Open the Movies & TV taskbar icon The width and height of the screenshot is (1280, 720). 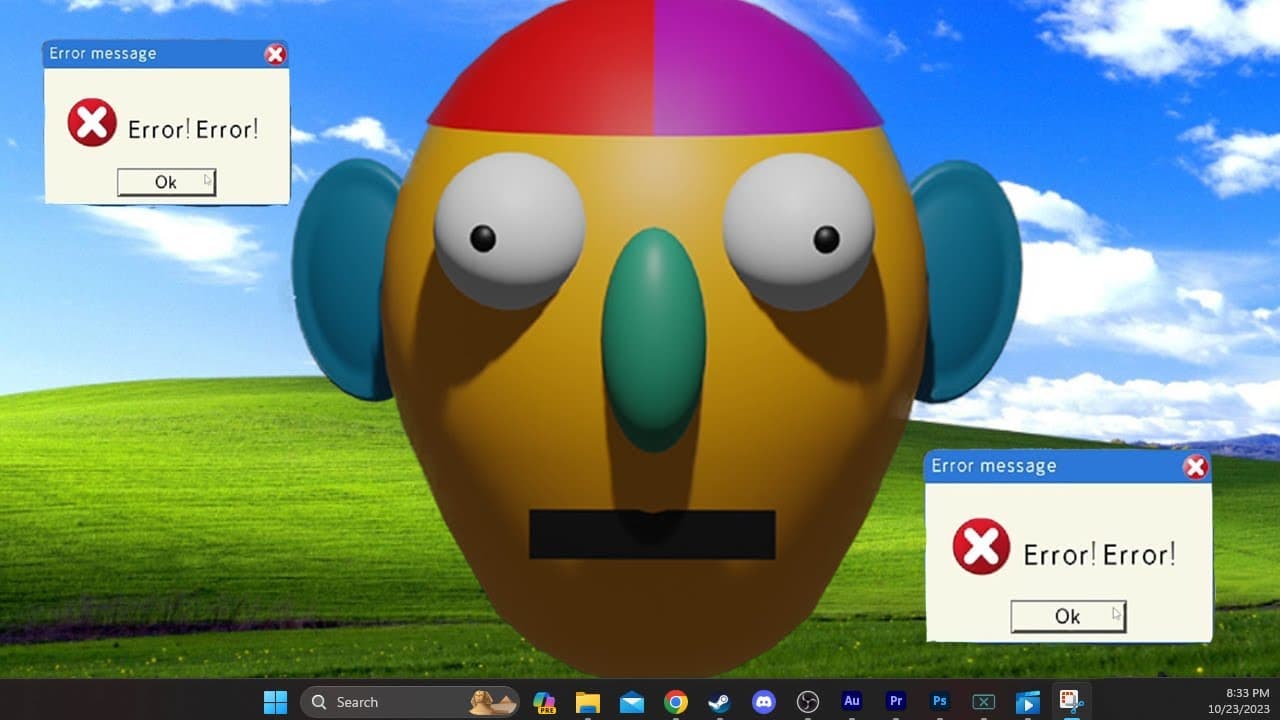point(1027,702)
